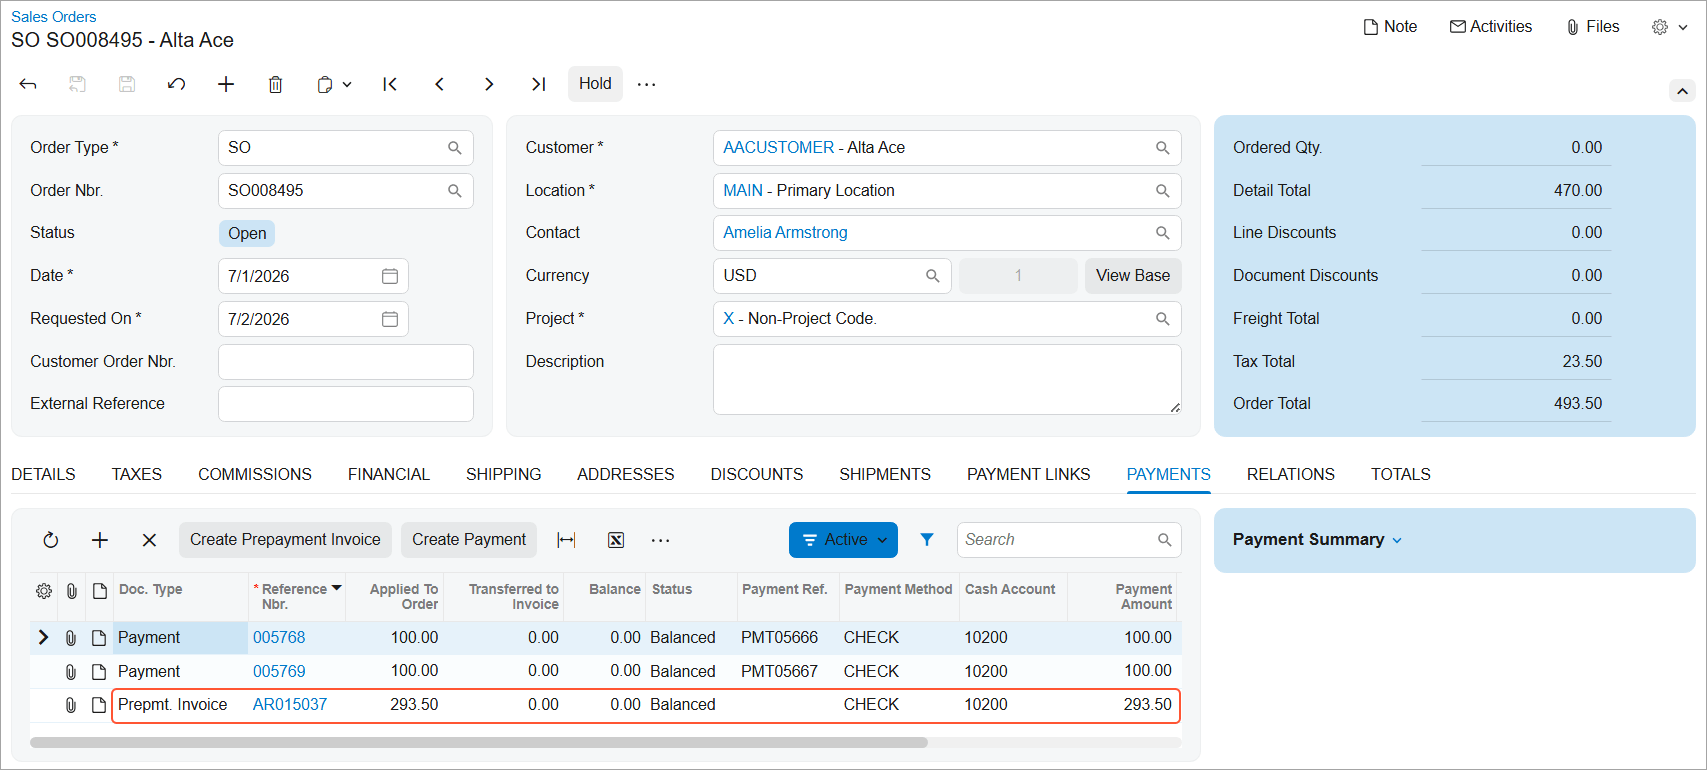The image size is (1707, 770).
Task: Switch to the DETAILS tab
Action: pyautogui.click(x=43, y=474)
